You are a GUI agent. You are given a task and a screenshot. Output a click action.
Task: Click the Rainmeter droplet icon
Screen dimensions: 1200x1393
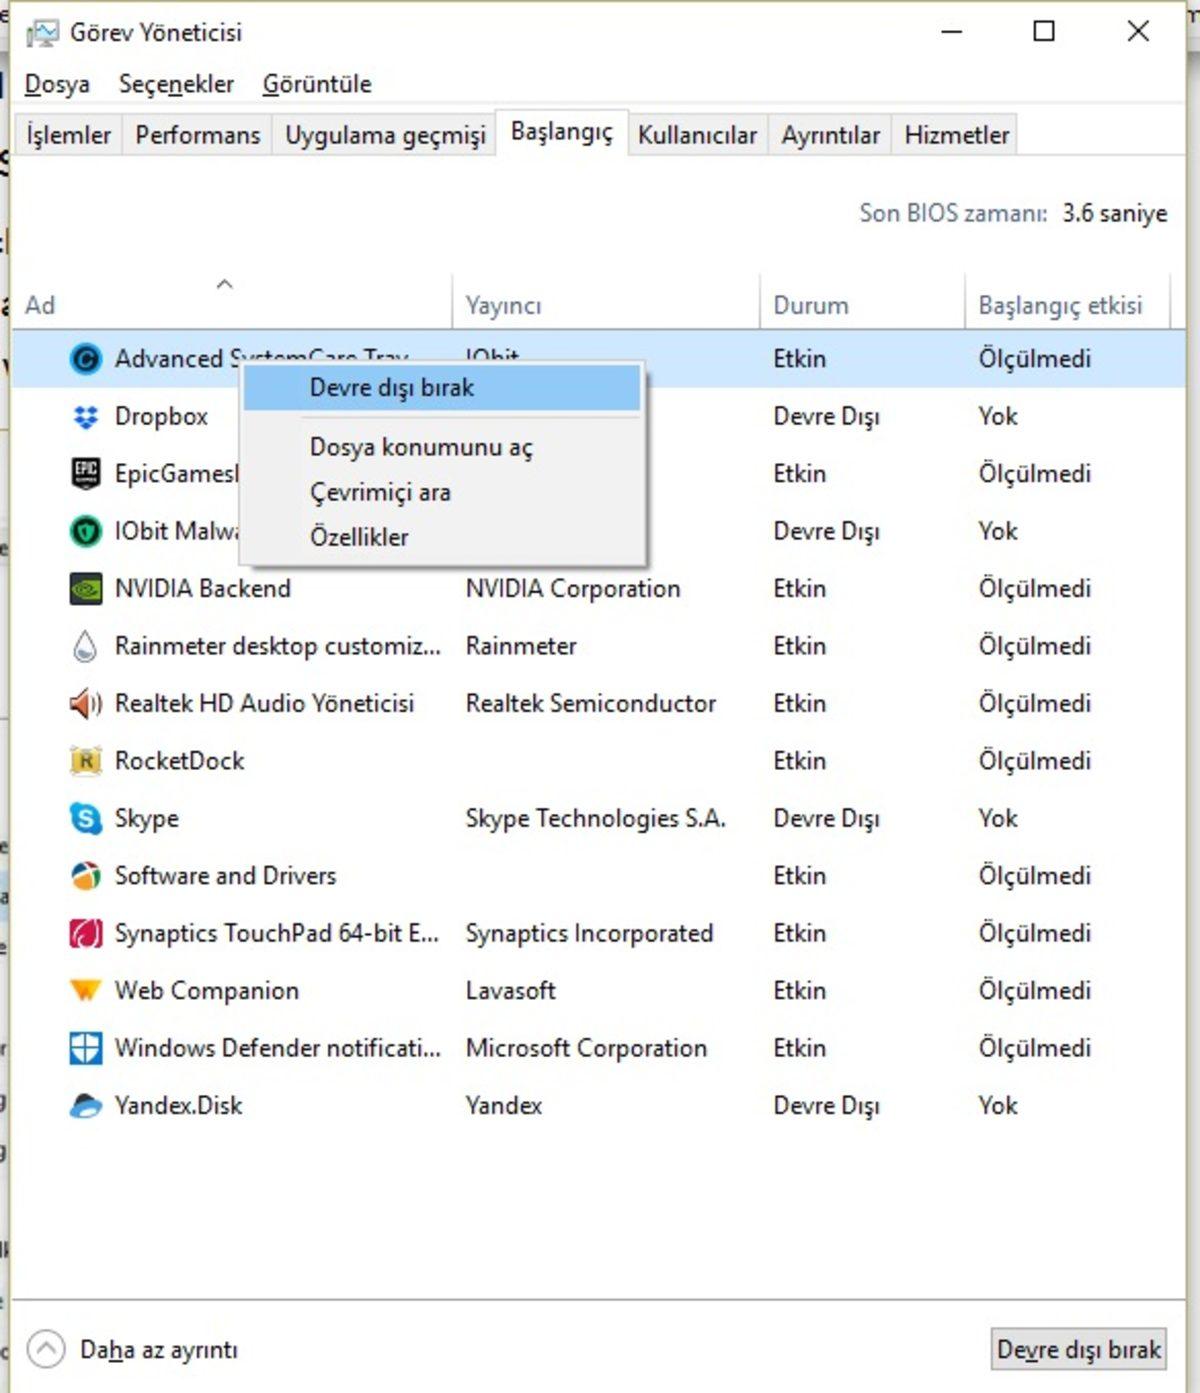click(x=85, y=645)
